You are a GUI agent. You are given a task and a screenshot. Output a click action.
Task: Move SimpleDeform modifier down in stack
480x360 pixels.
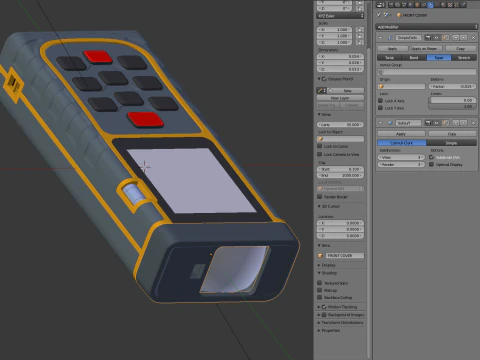point(463,37)
